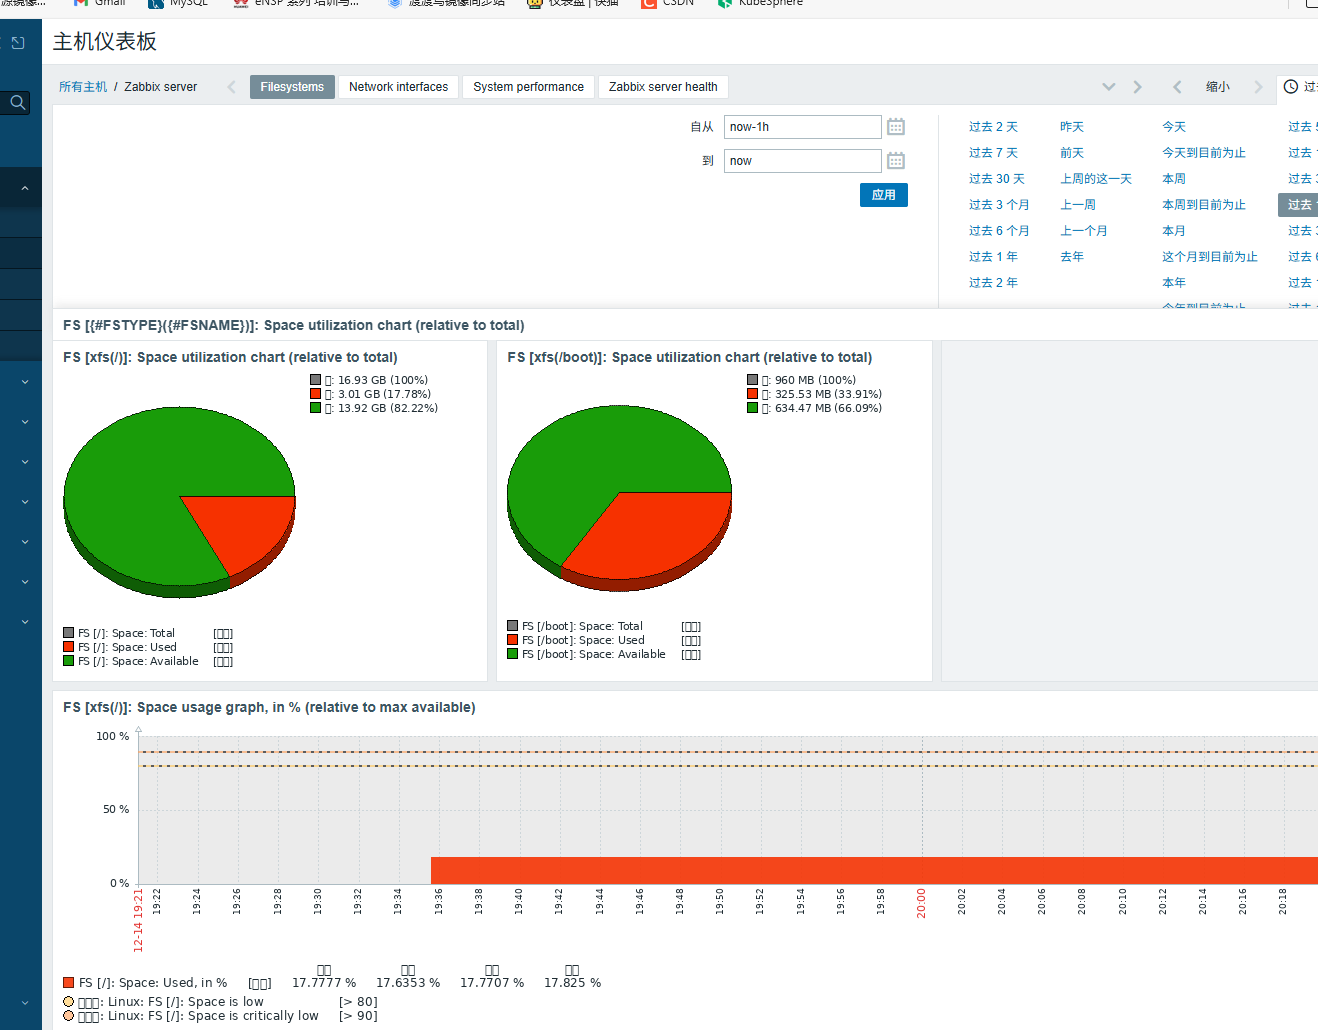
Task: Select the 本周到目前为止 time range
Action: coord(1204,205)
